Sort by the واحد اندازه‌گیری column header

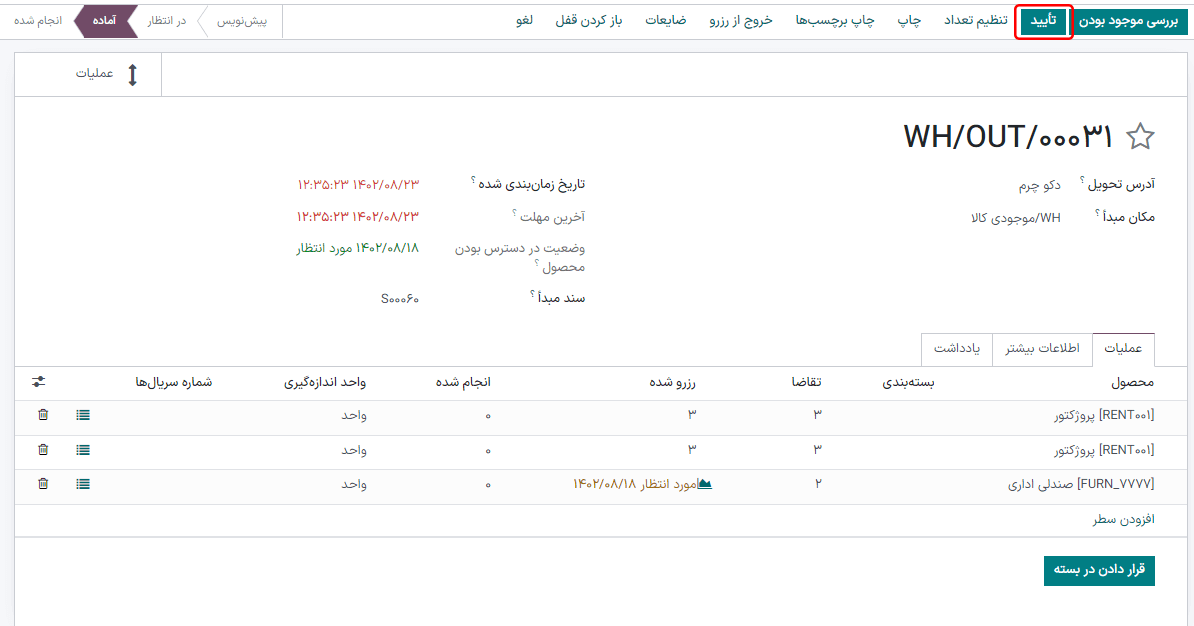325,382
